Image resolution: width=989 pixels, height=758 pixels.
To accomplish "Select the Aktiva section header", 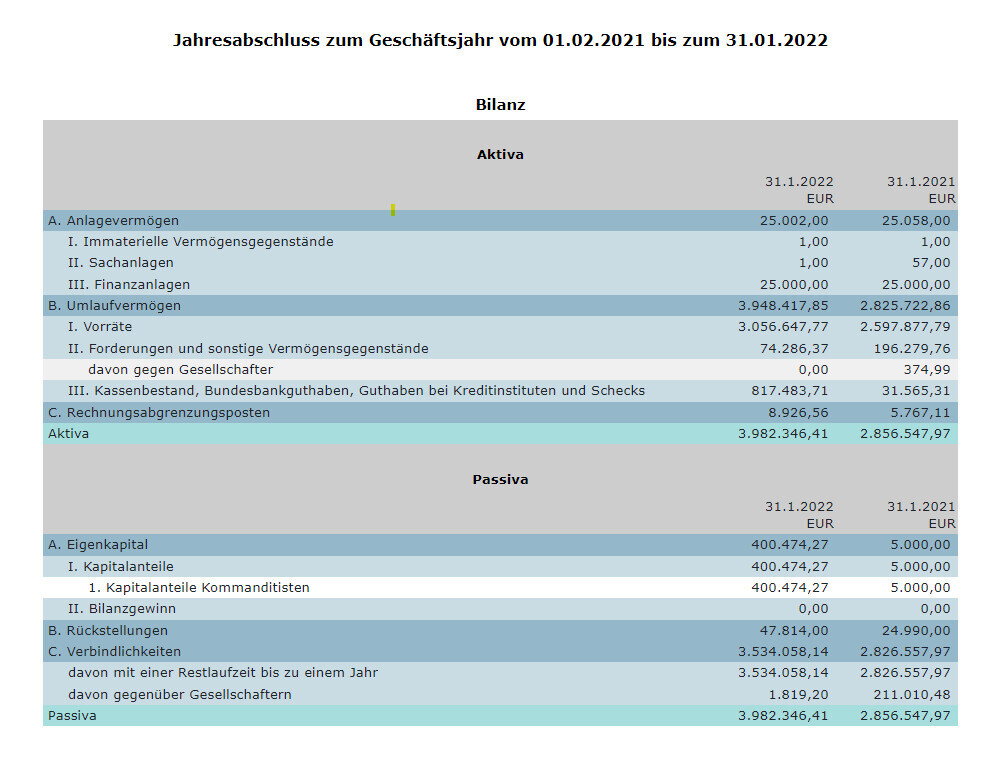I will click(500, 155).
